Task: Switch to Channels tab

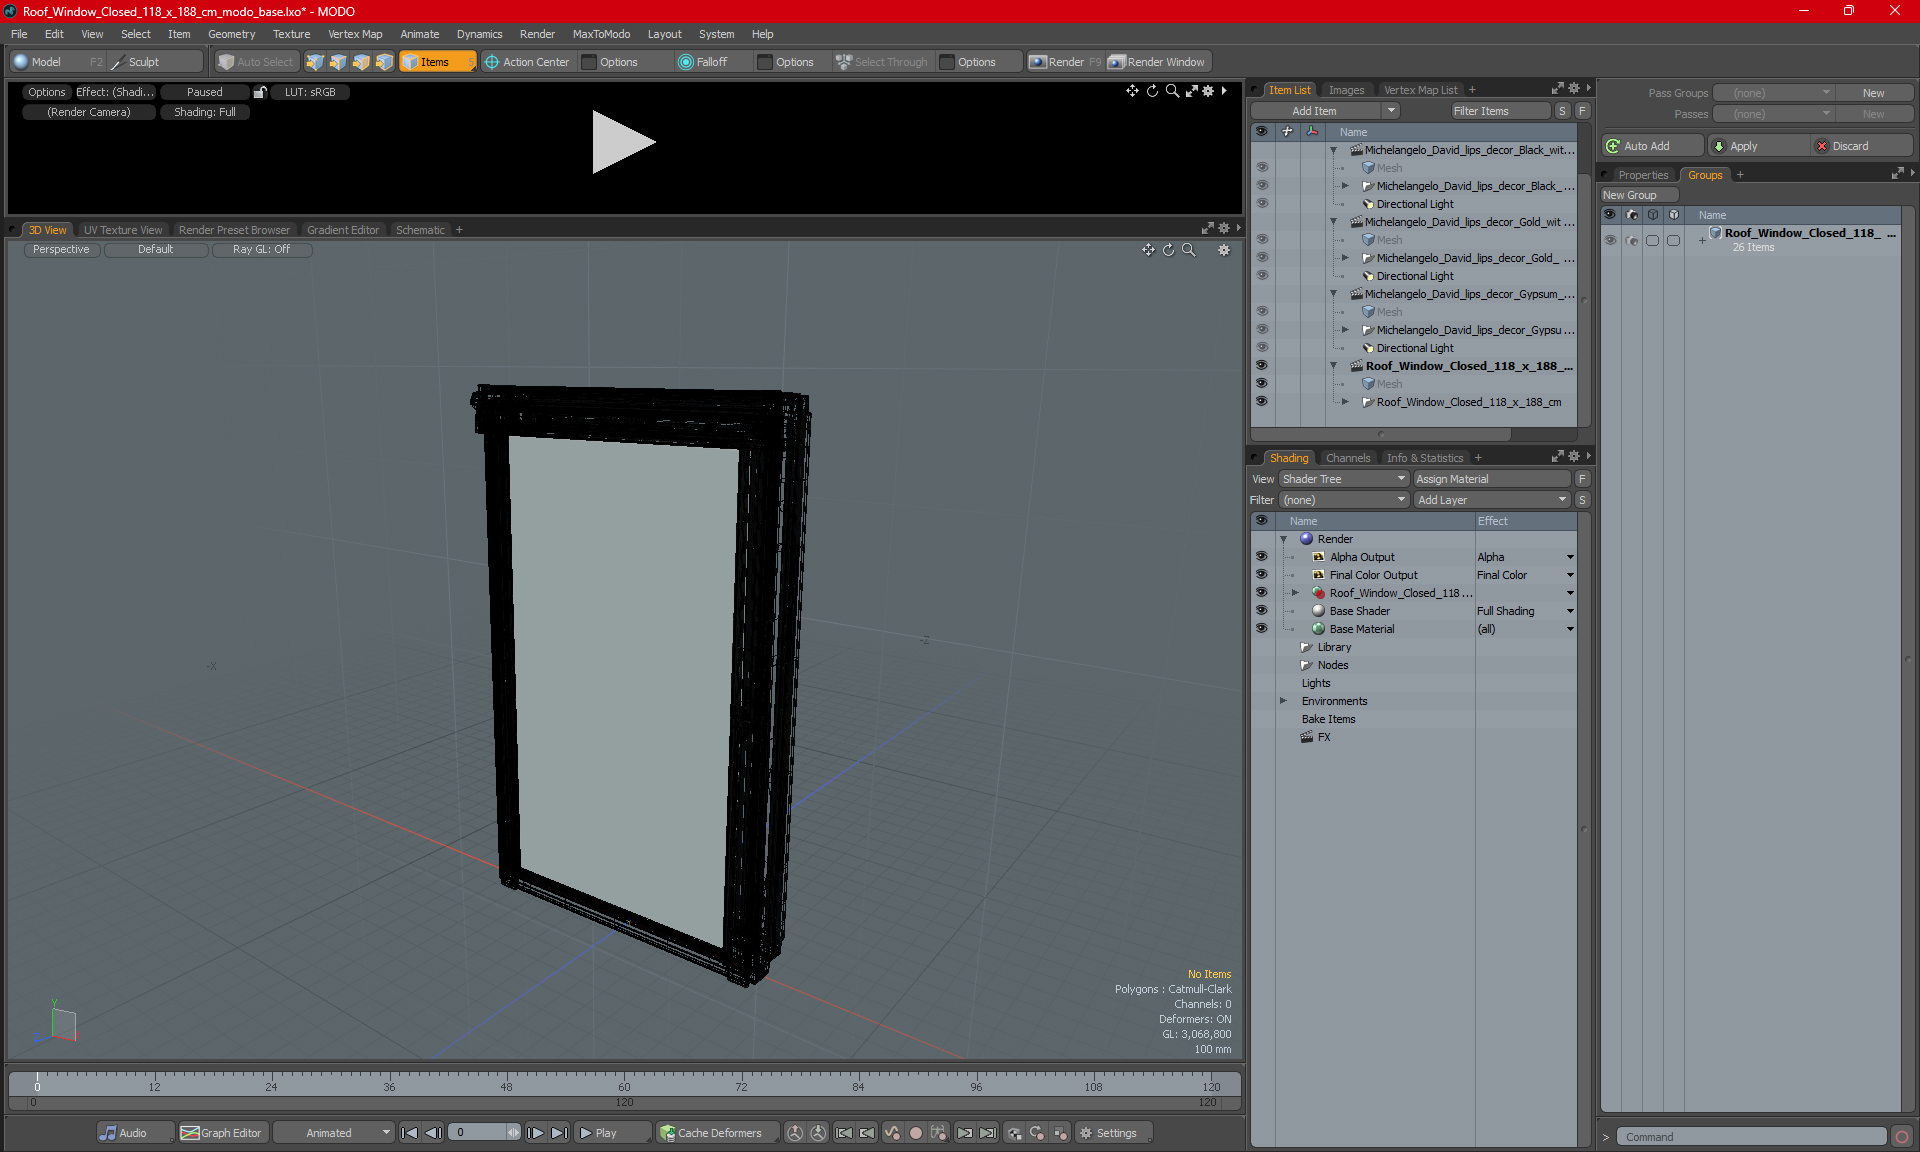Action: 1348,458
